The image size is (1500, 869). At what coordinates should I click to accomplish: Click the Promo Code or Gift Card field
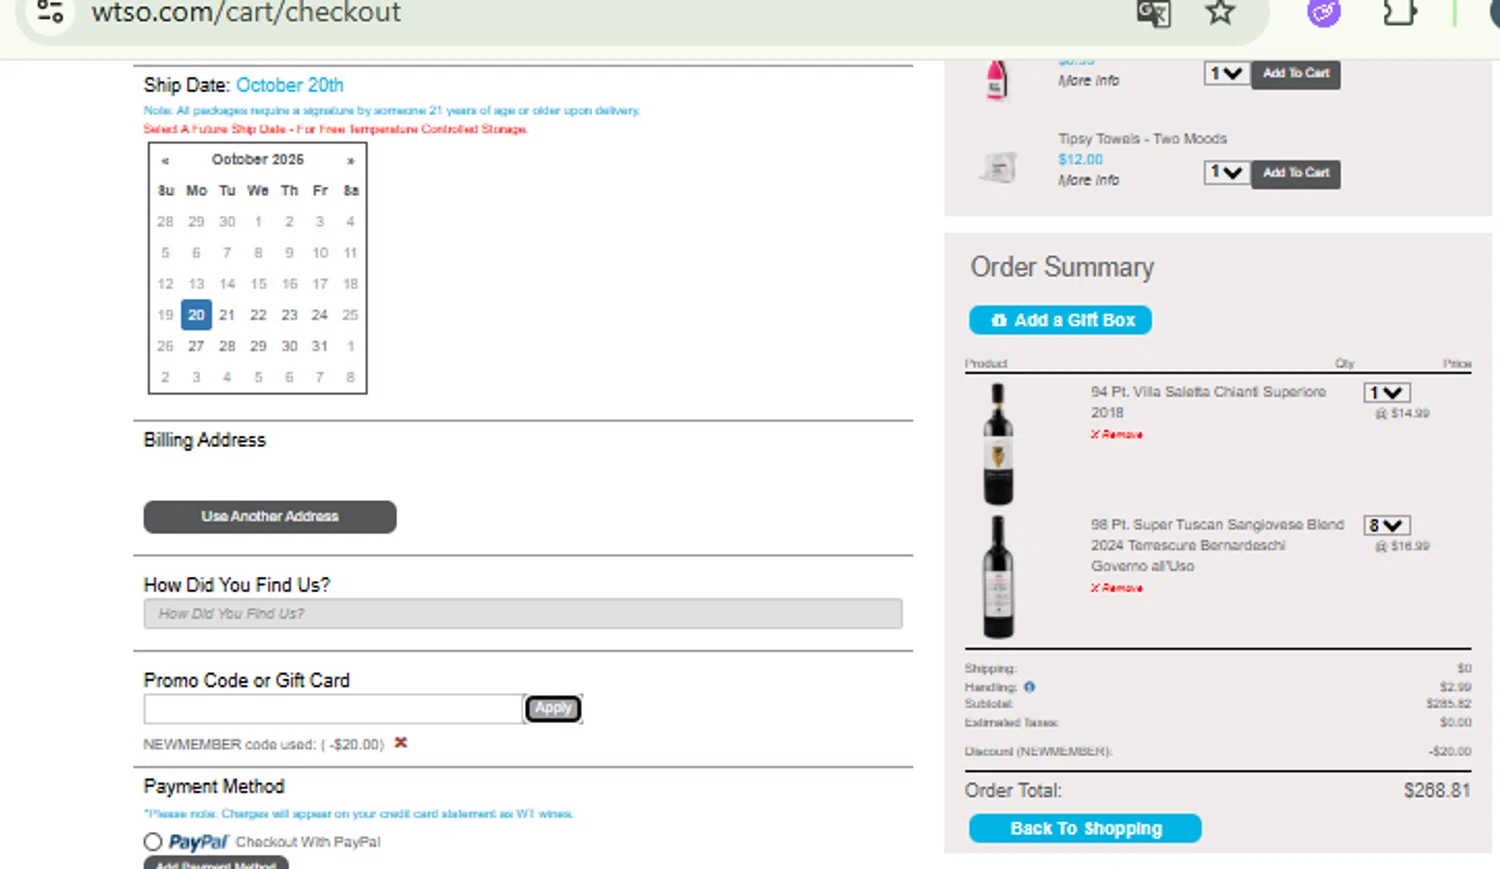click(333, 709)
